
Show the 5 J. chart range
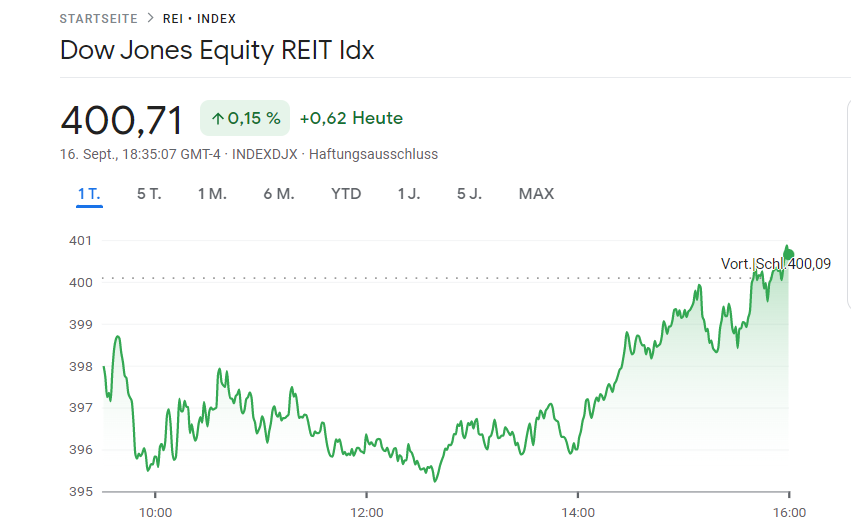tap(469, 194)
